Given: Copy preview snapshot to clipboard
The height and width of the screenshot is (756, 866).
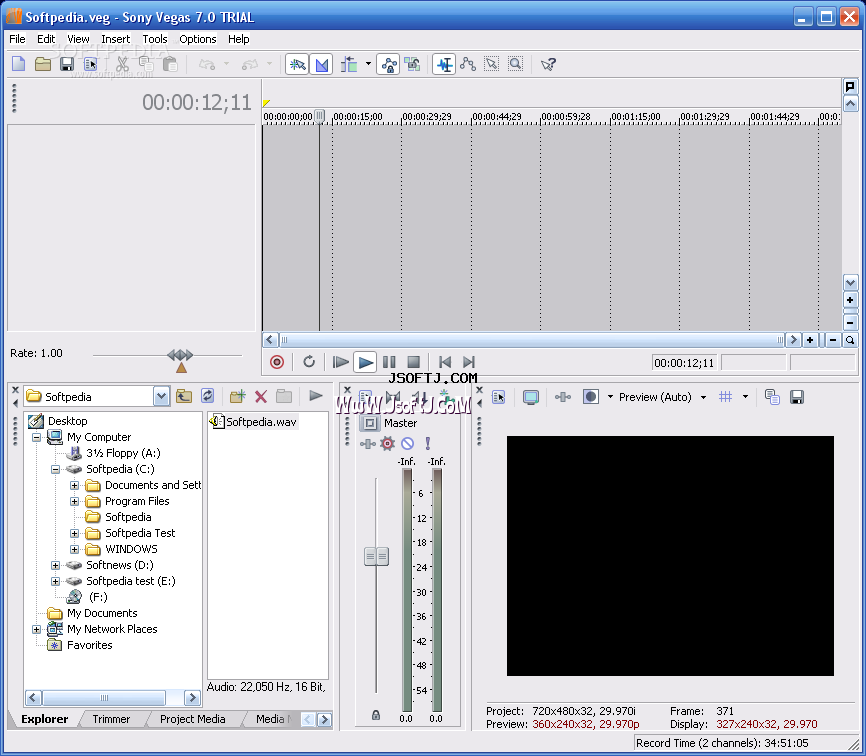Looking at the screenshot, I should (772, 396).
